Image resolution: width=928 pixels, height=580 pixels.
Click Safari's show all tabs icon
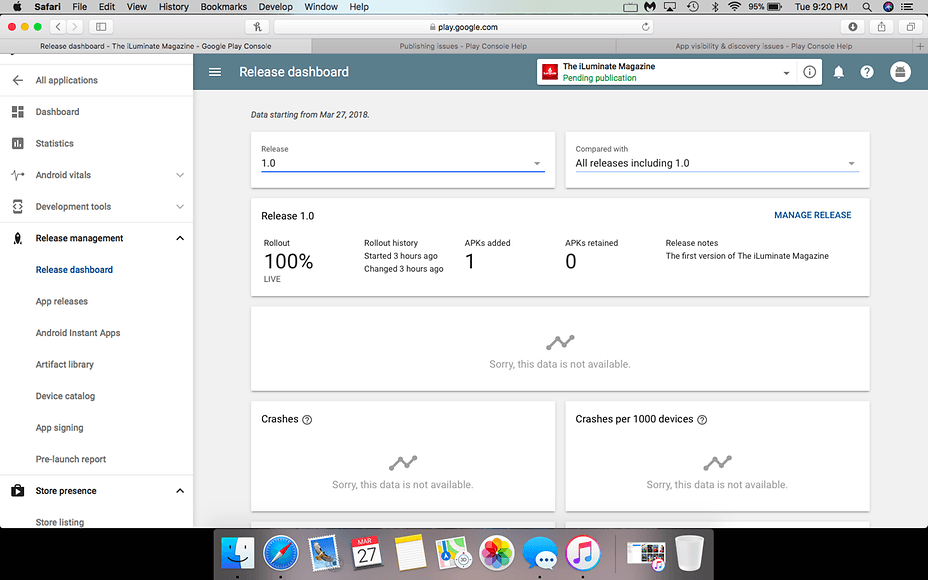click(910, 27)
